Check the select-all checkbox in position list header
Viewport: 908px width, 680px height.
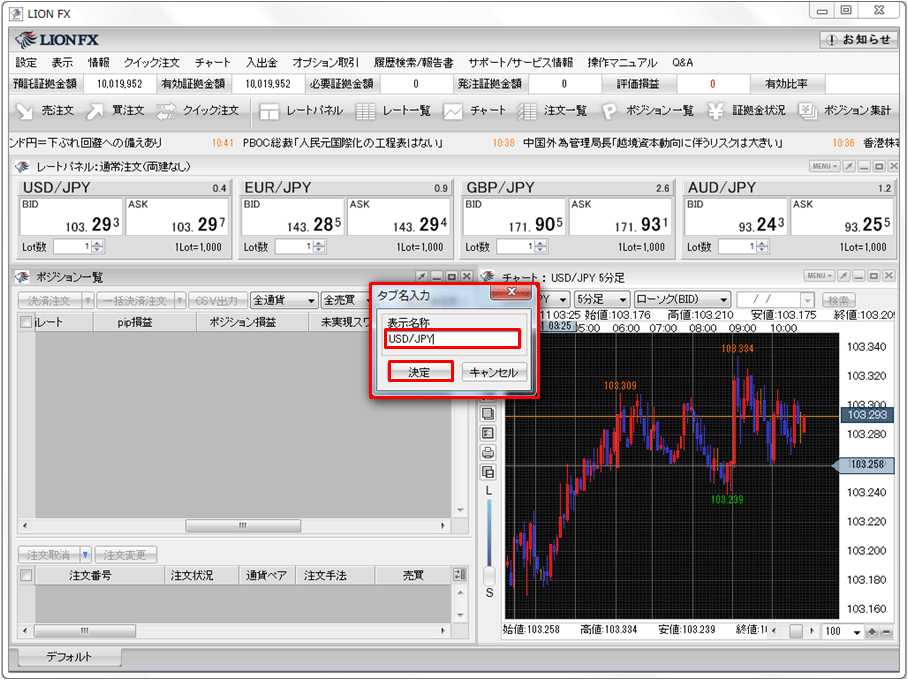click(26, 322)
